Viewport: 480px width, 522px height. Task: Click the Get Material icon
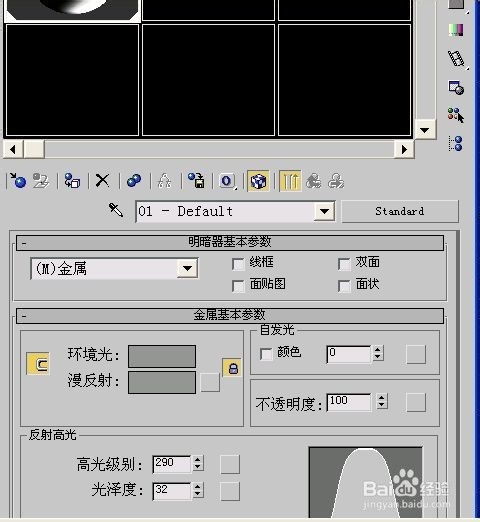pos(18,181)
